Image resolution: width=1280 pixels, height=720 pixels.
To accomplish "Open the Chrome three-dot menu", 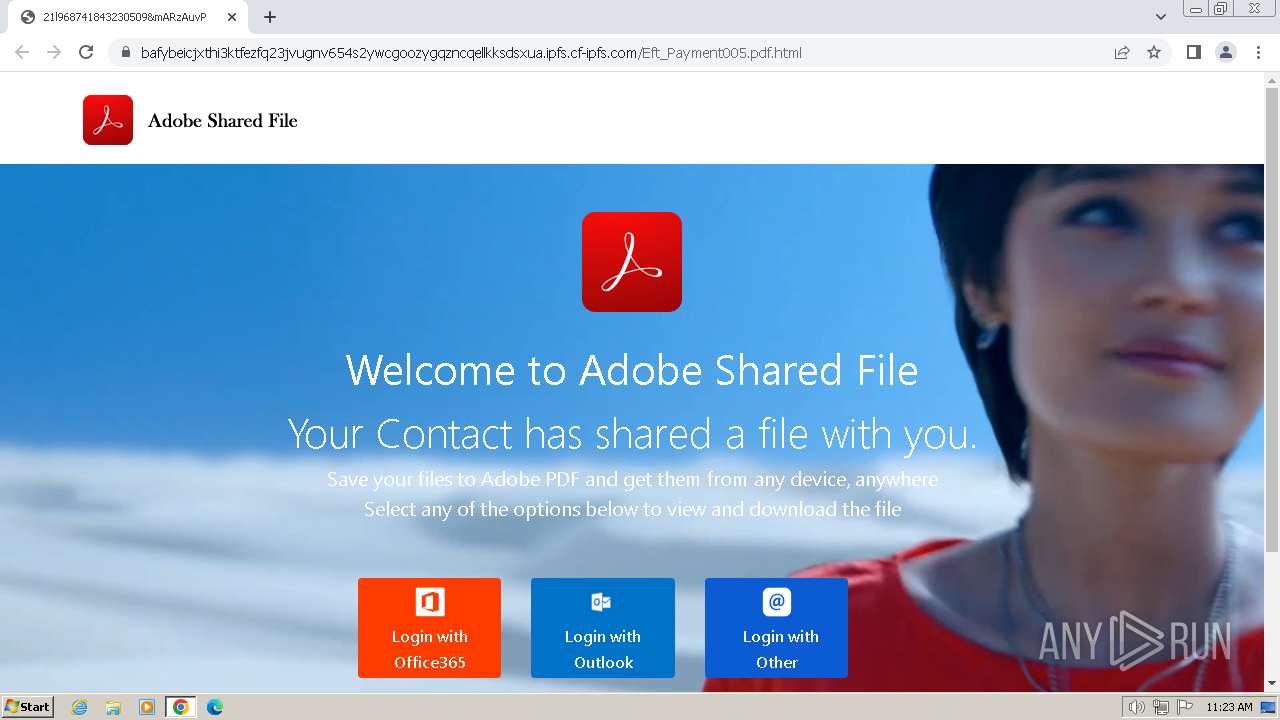I will pyautogui.click(x=1258, y=53).
